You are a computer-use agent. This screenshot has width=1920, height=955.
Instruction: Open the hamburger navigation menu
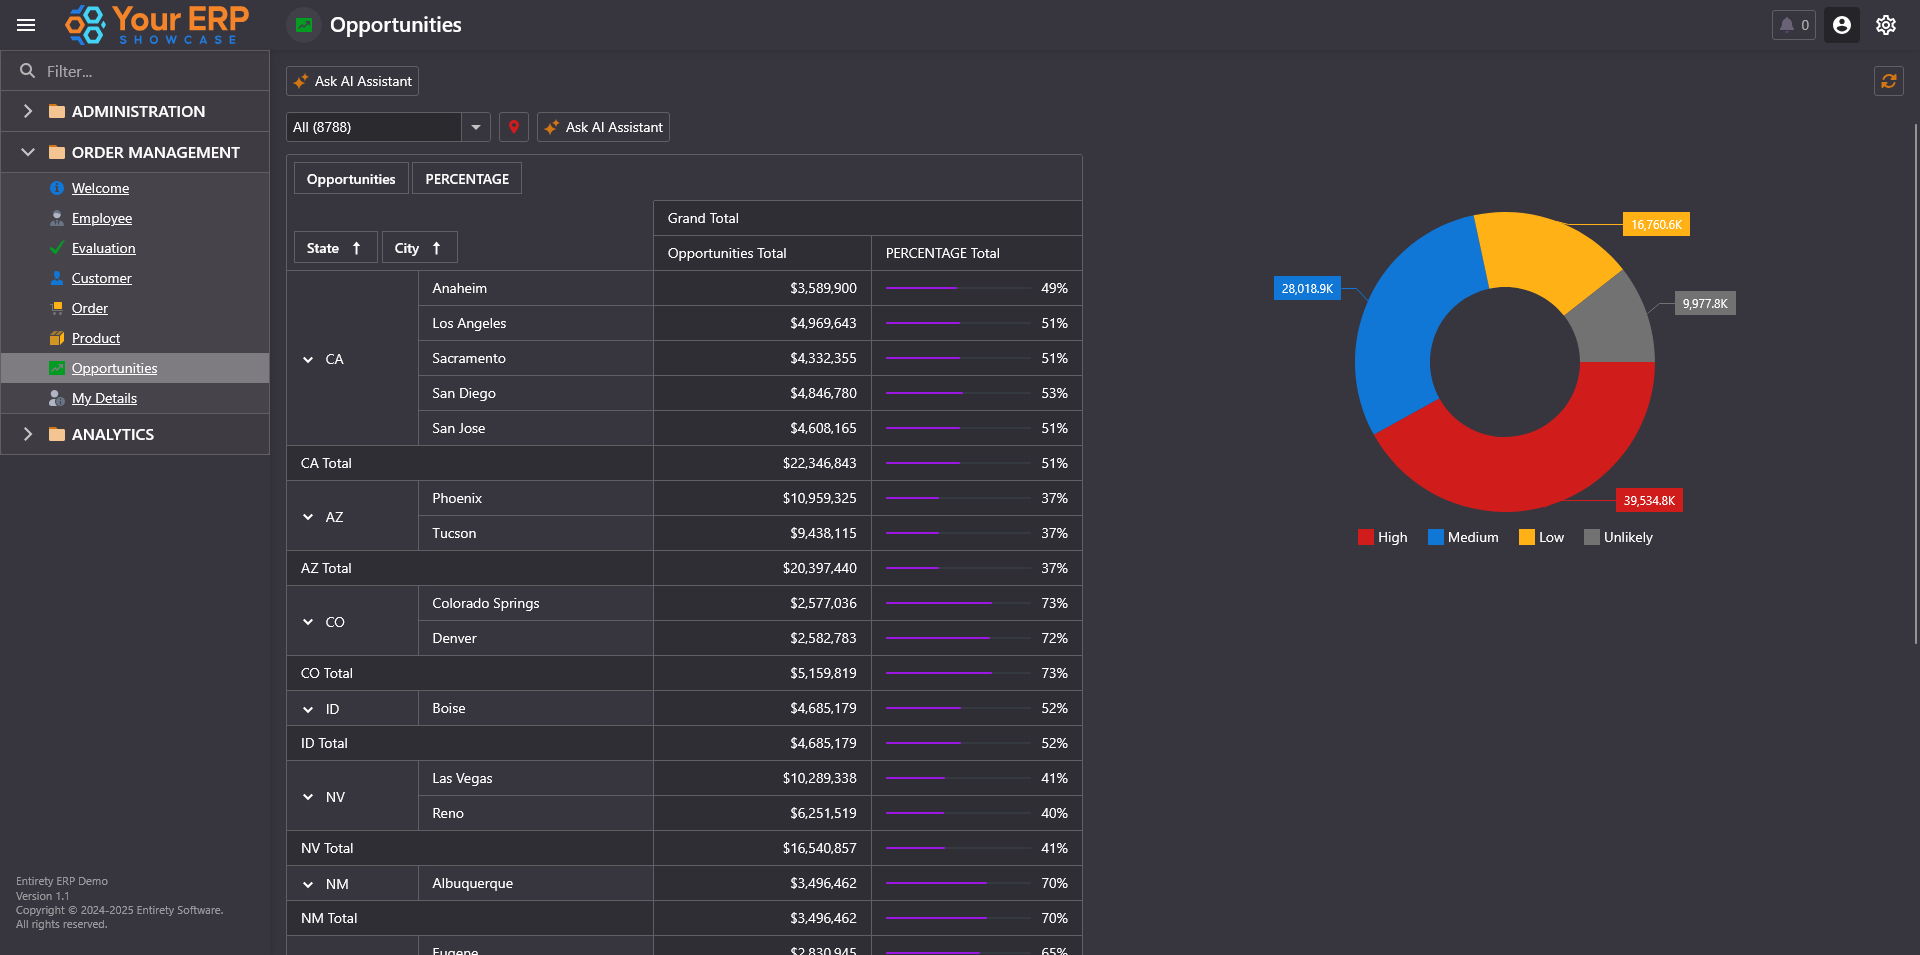(x=26, y=25)
